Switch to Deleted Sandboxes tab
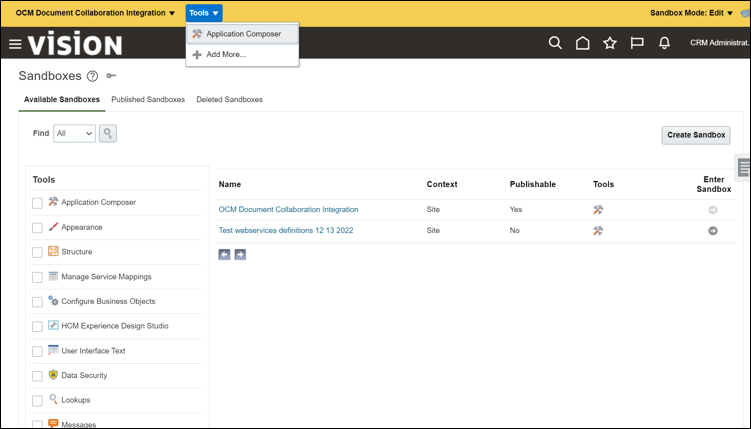Viewport: 751px width, 429px height. click(229, 100)
